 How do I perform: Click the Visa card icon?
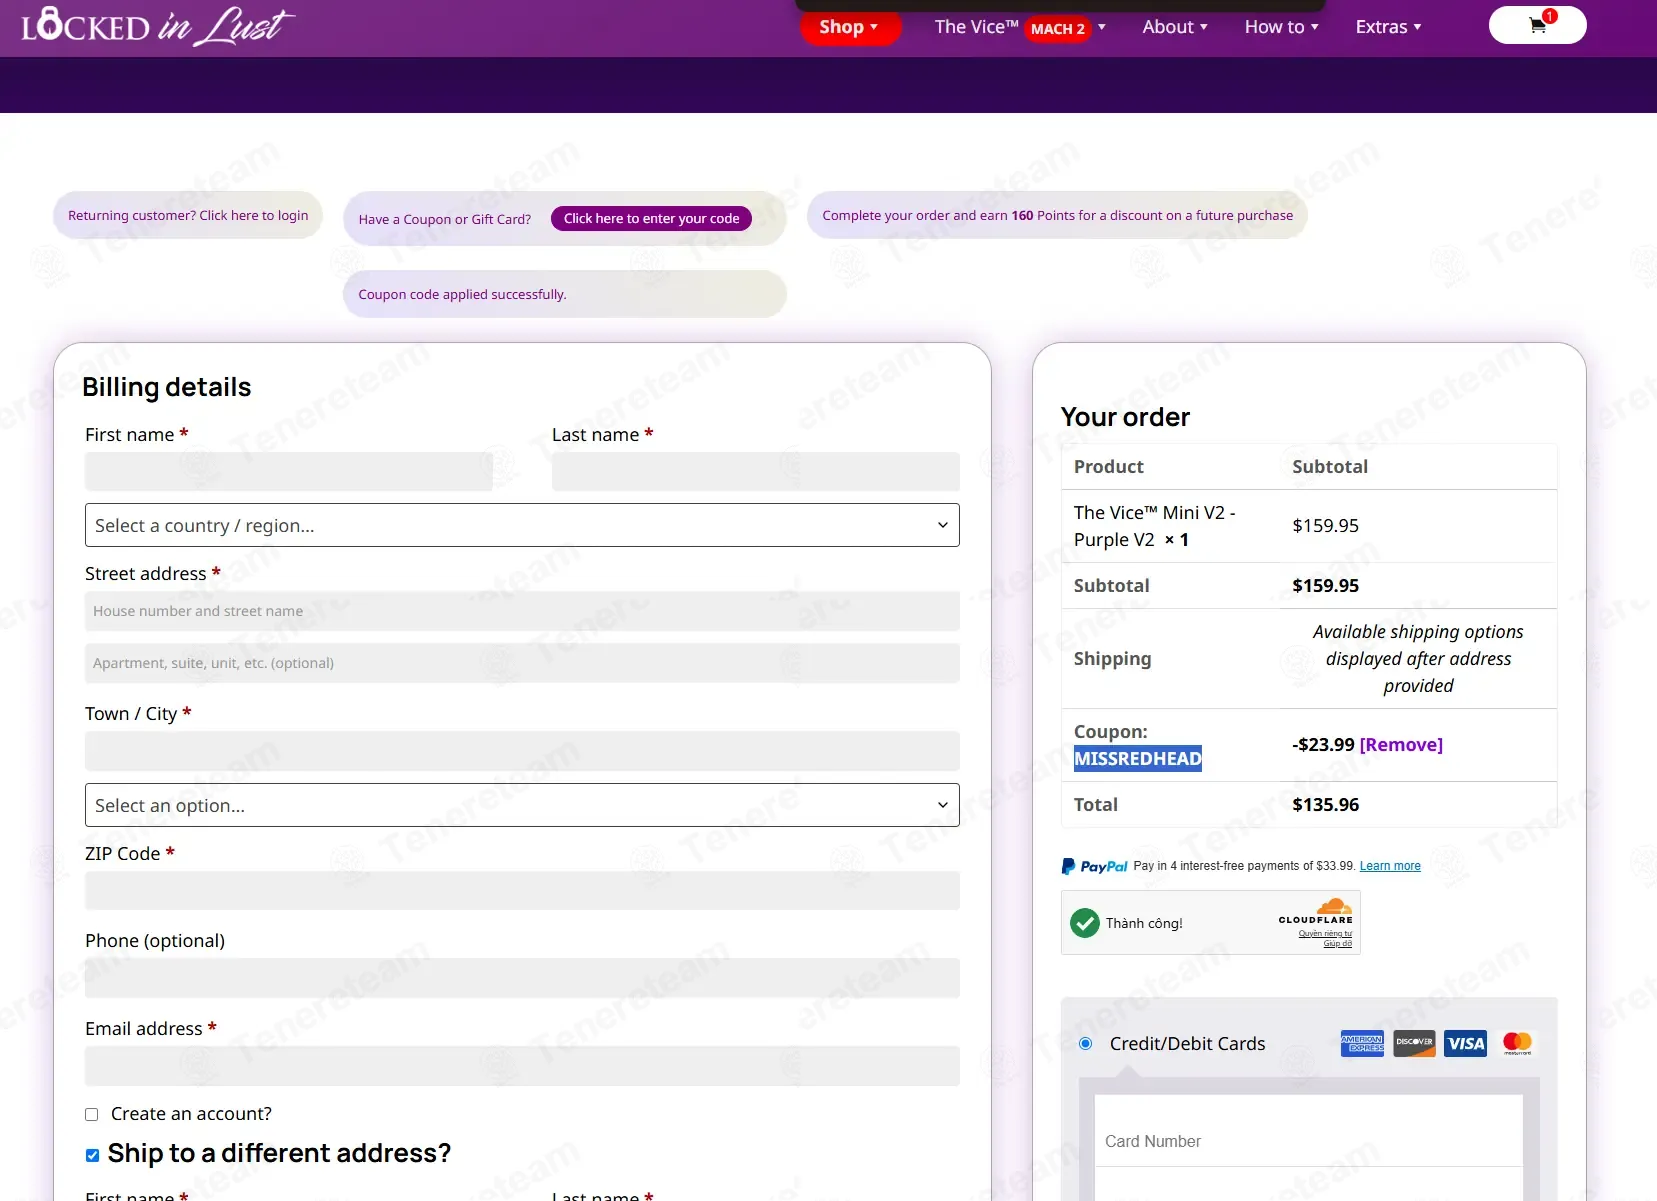point(1466,1043)
